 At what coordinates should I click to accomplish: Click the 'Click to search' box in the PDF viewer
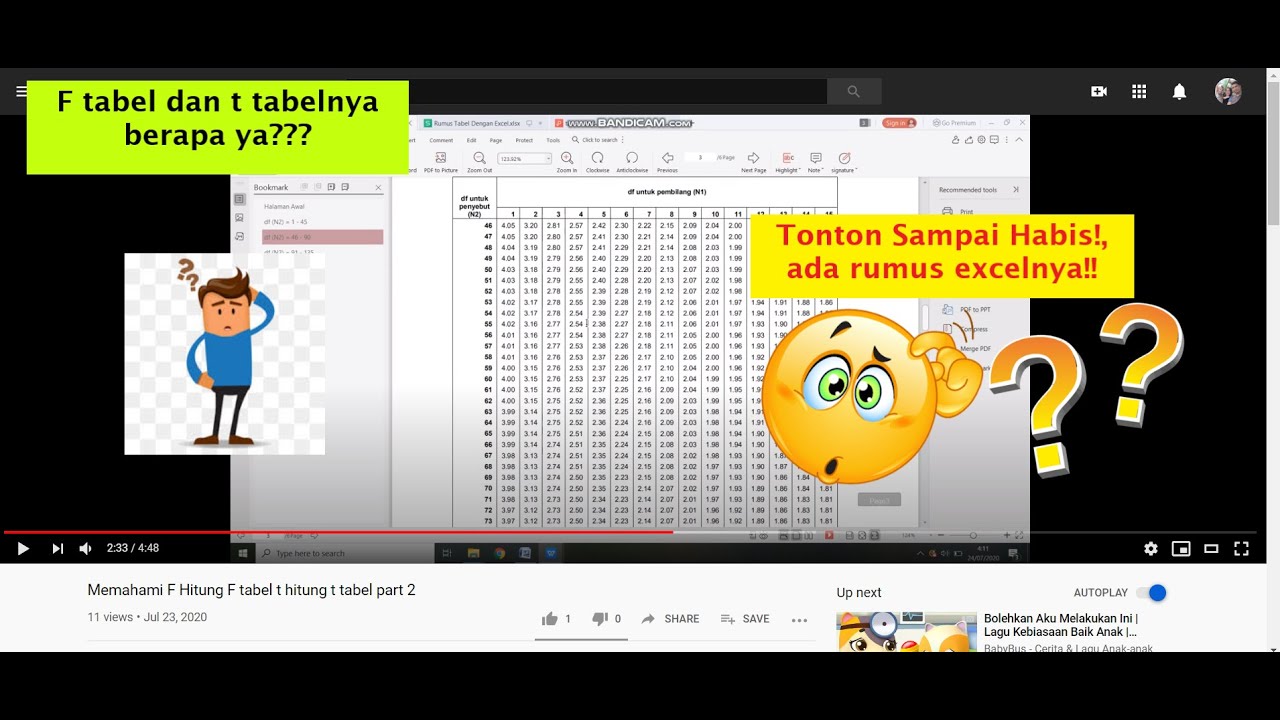tap(596, 140)
